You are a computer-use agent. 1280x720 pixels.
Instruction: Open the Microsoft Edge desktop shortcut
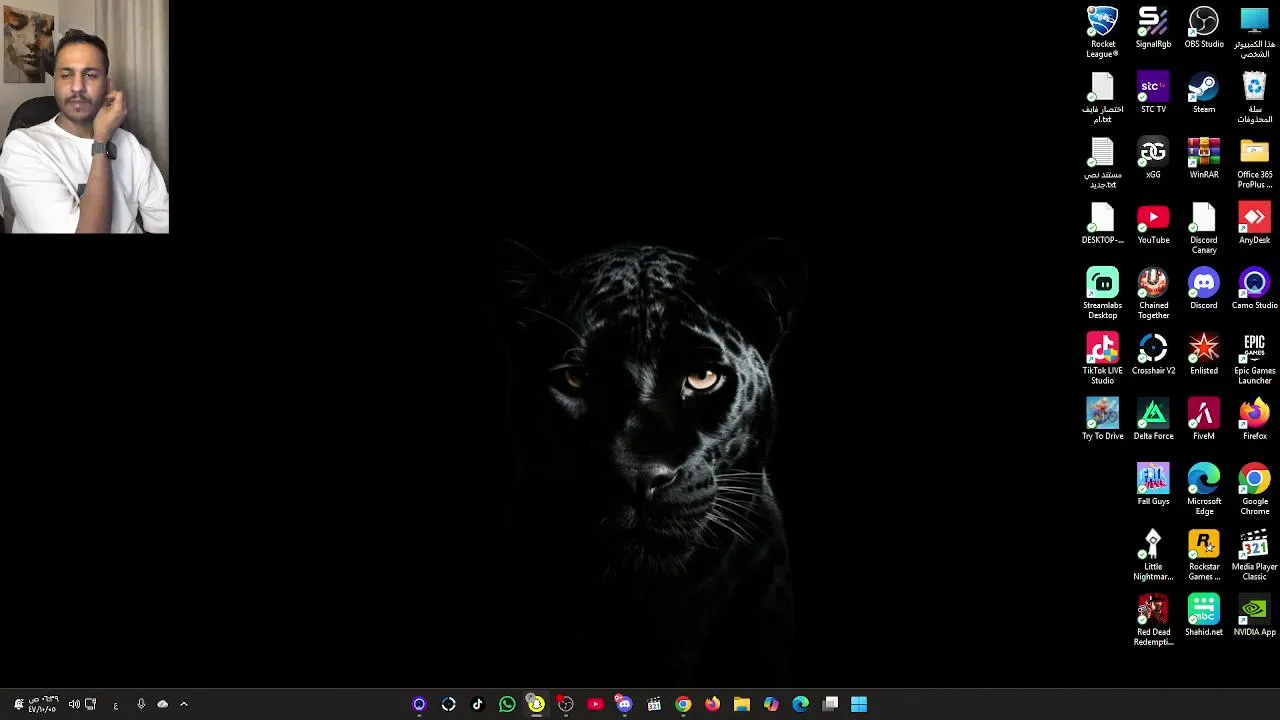tap(1204, 489)
